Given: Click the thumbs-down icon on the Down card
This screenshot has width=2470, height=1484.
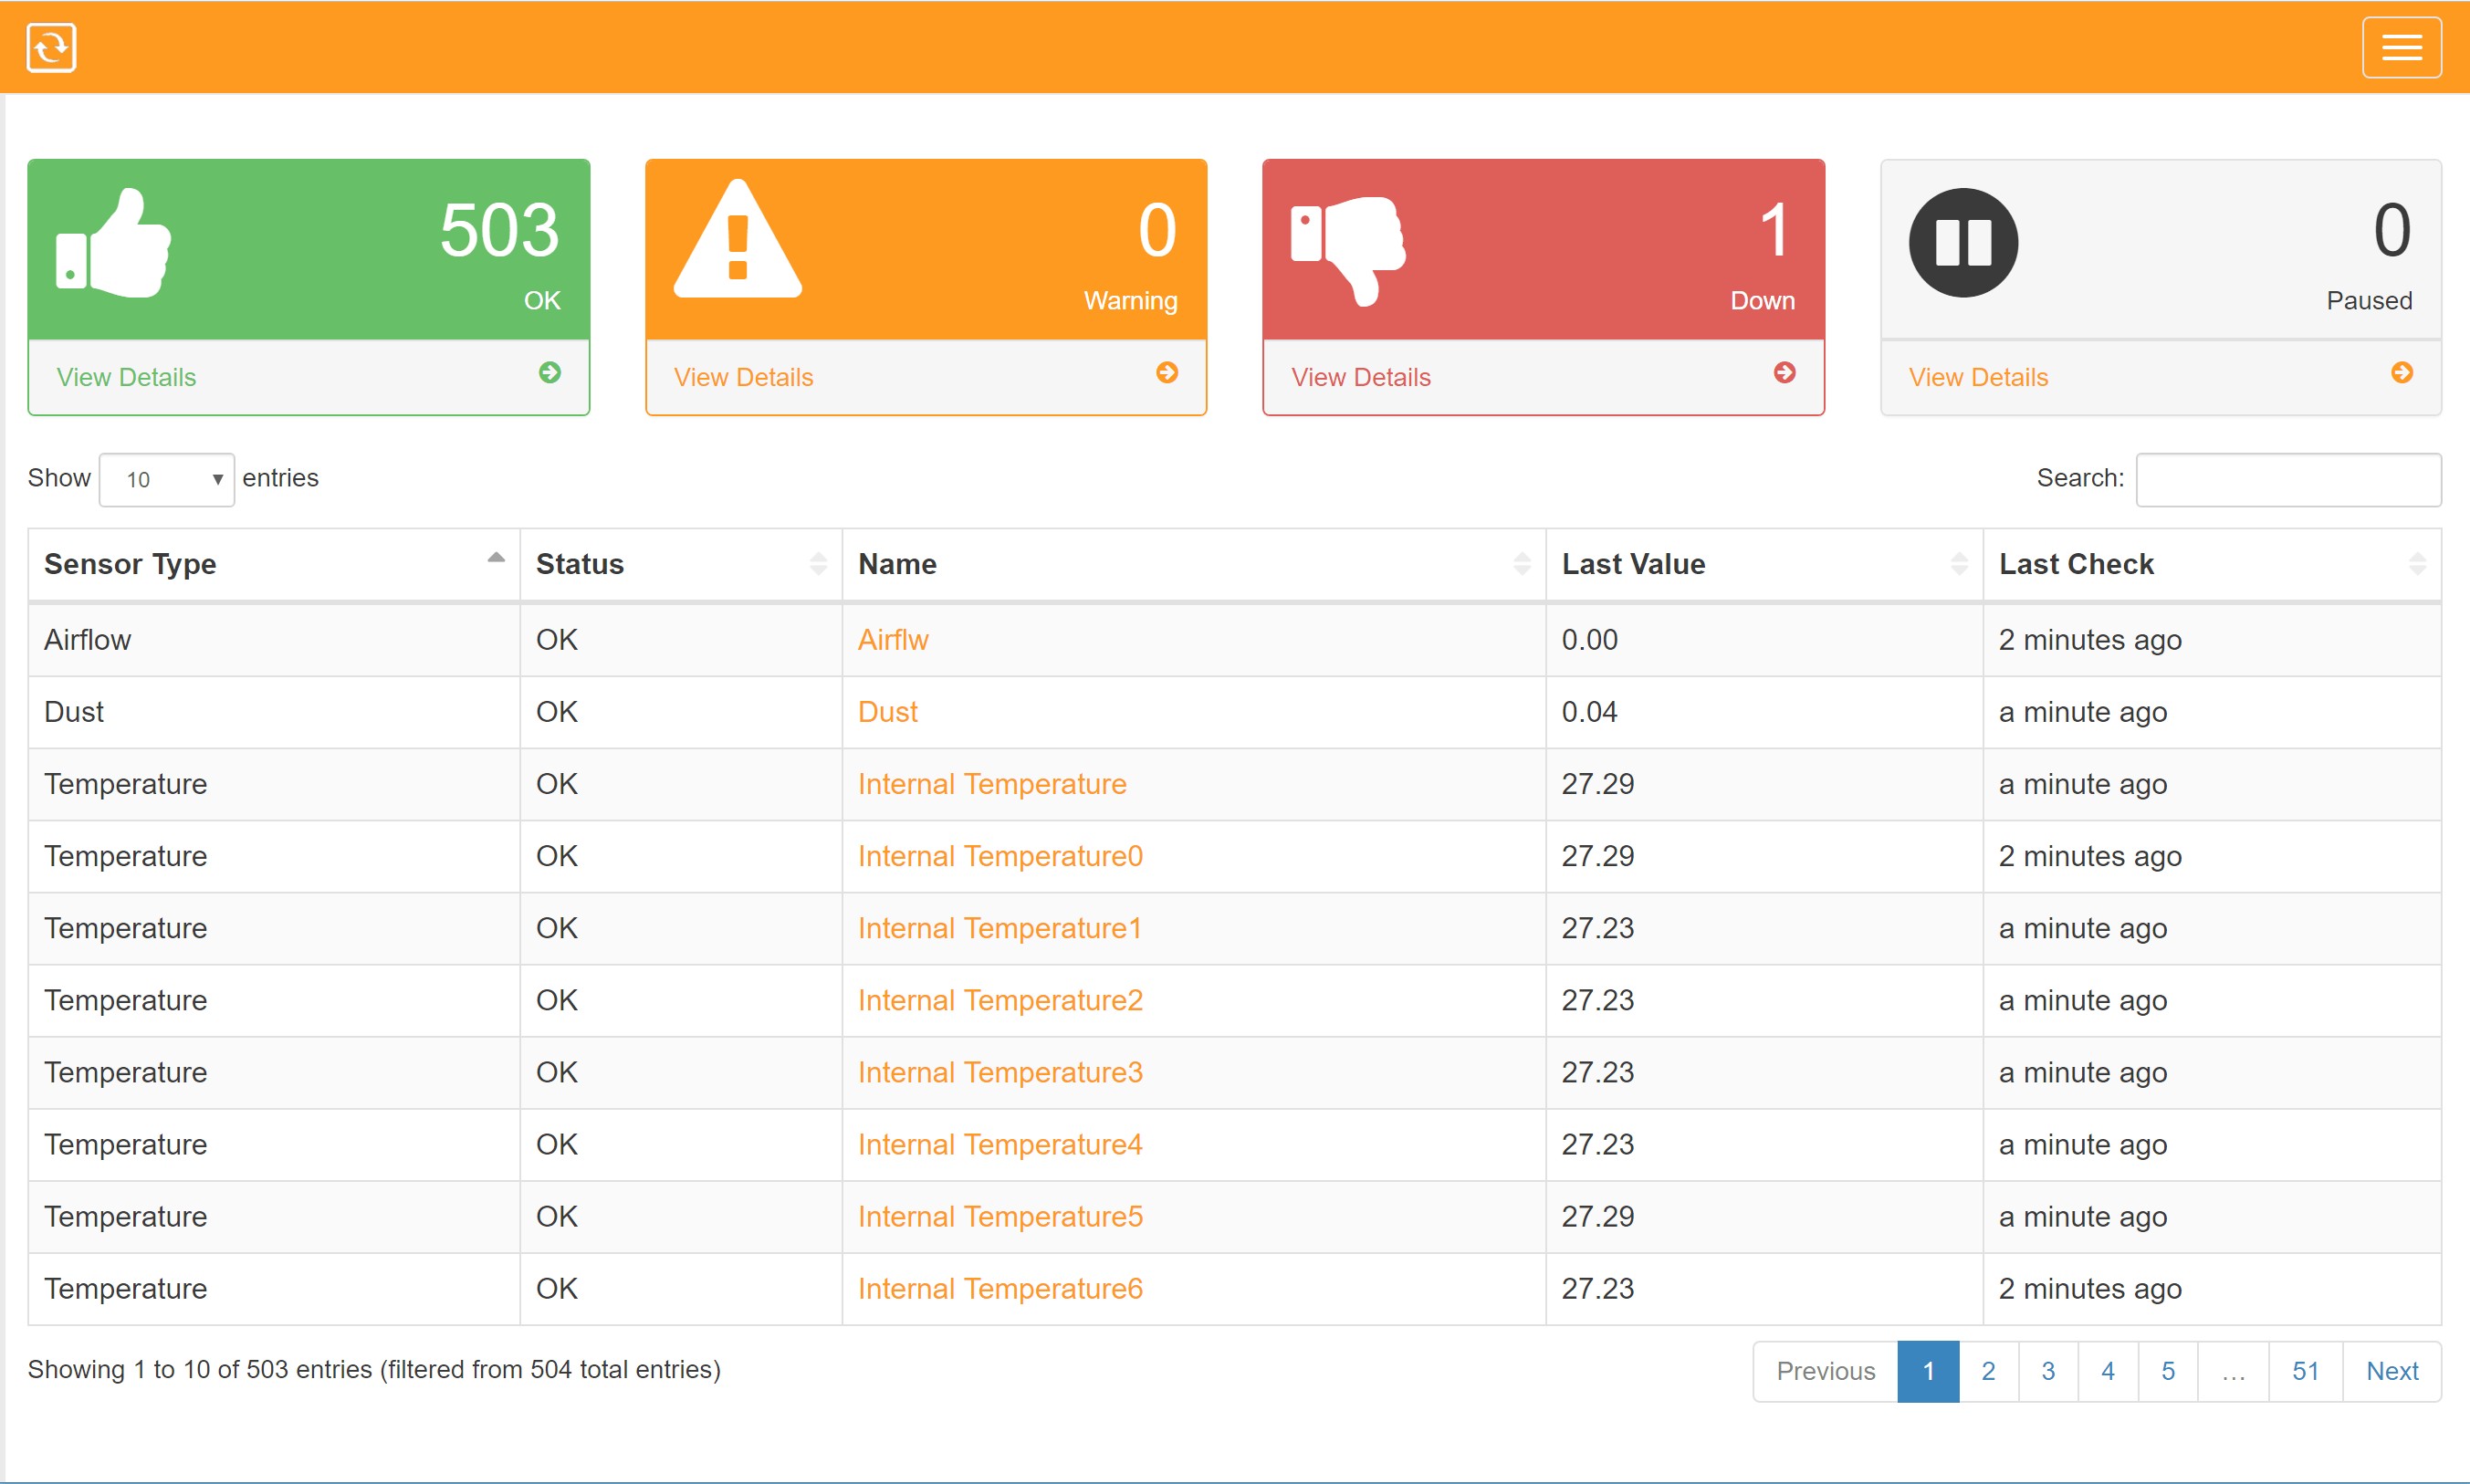Looking at the screenshot, I should pos(1354,243).
